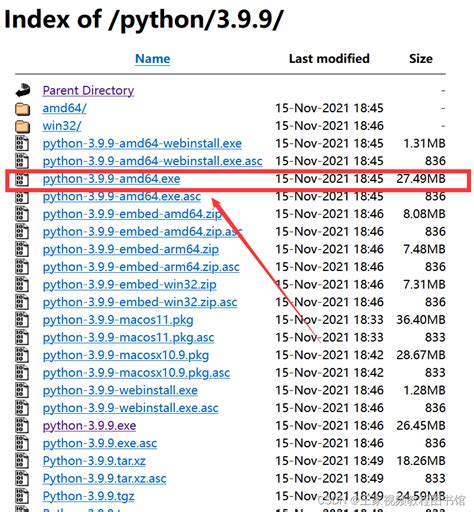Click file icon beside python-3.9.9.exe
The width and height of the screenshot is (474, 512).
pos(22,426)
